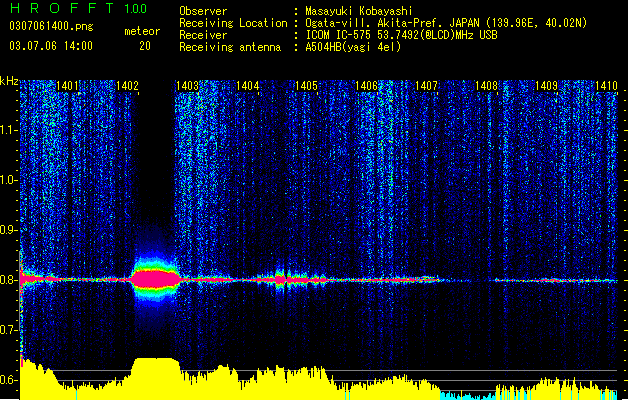
Task: Click the 1407 time marker
Action: pyautogui.click(x=426, y=86)
